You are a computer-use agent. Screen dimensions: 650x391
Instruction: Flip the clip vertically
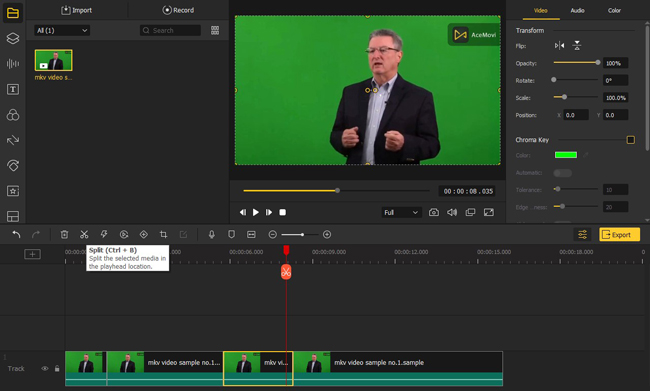coord(577,46)
